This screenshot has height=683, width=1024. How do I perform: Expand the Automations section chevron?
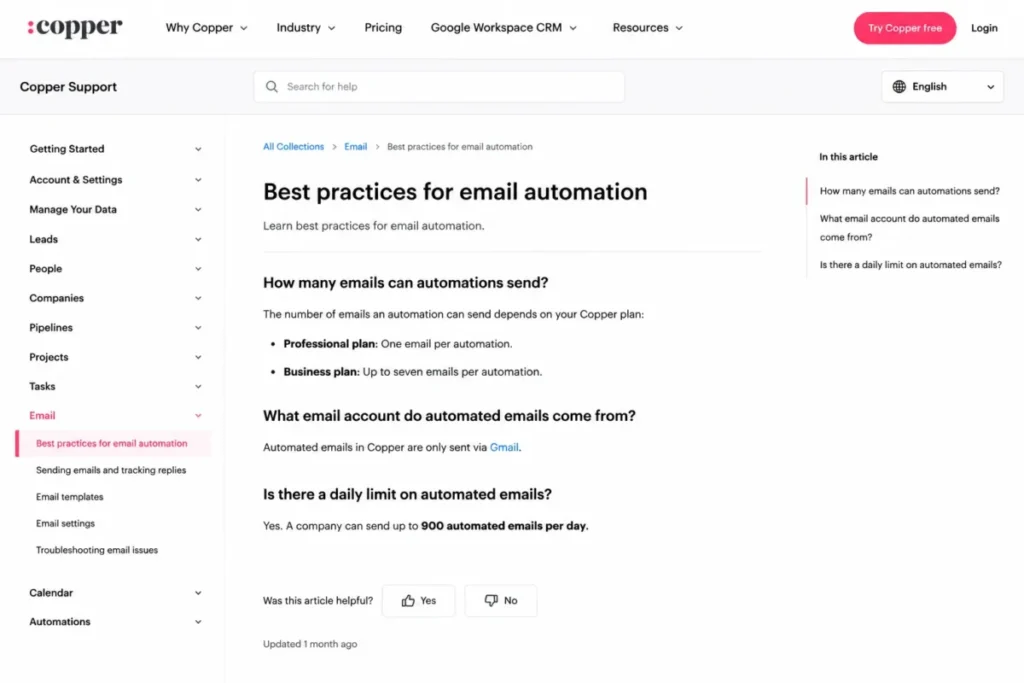coord(198,622)
